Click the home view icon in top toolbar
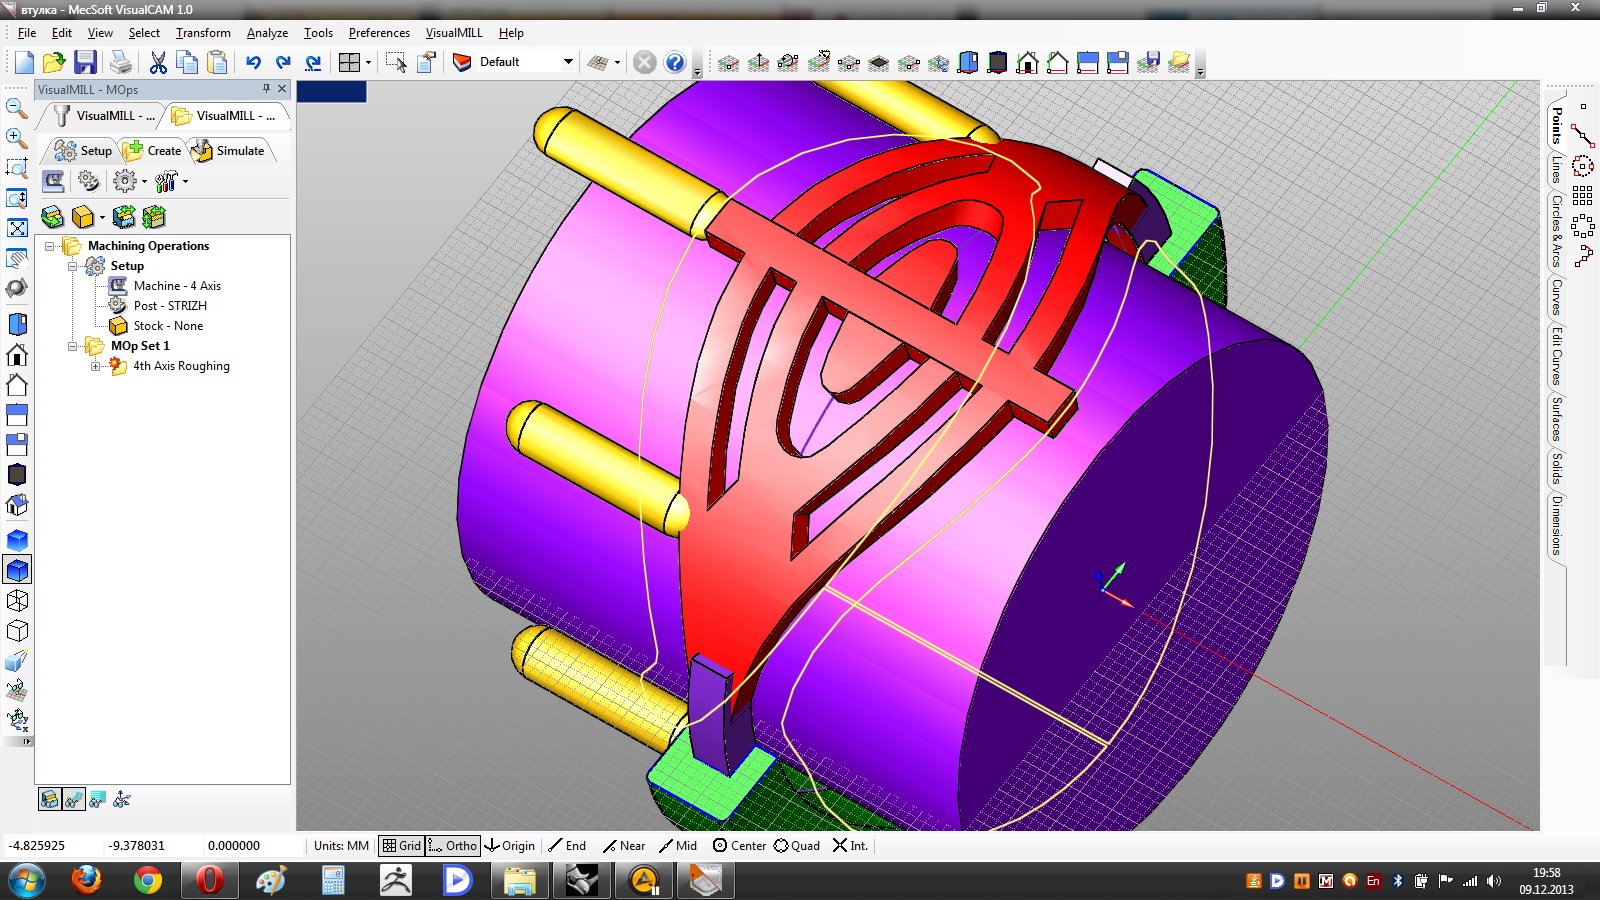Screen dimensions: 1600x900 pos(1027,62)
